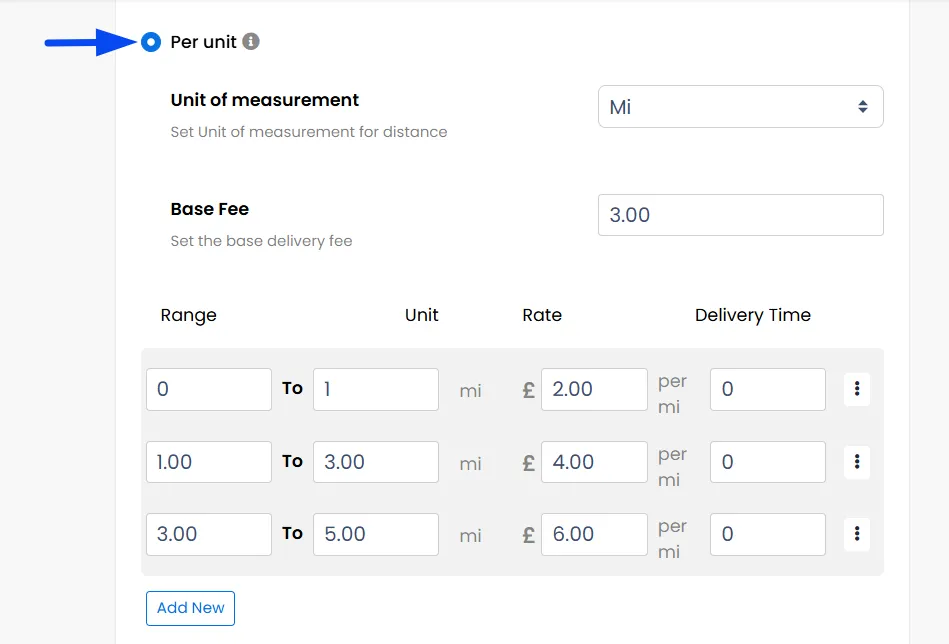Click the range start field containing 0
The image size is (949, 644).
coord(208,389)
